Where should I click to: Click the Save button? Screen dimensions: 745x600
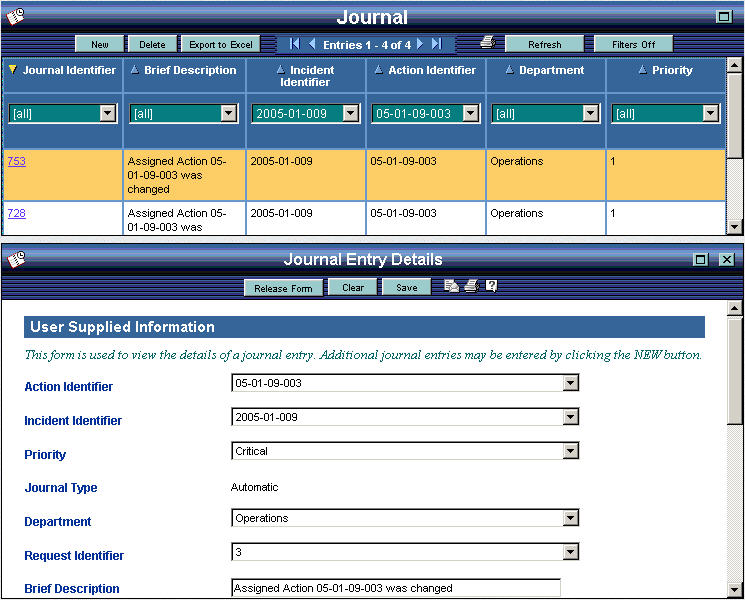coord(406,287)
